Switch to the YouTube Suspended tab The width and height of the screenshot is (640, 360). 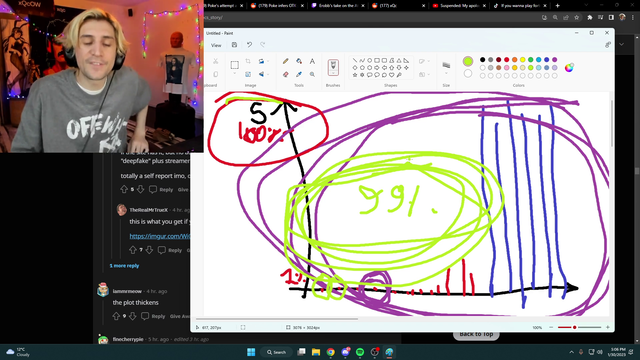(459, 6)
